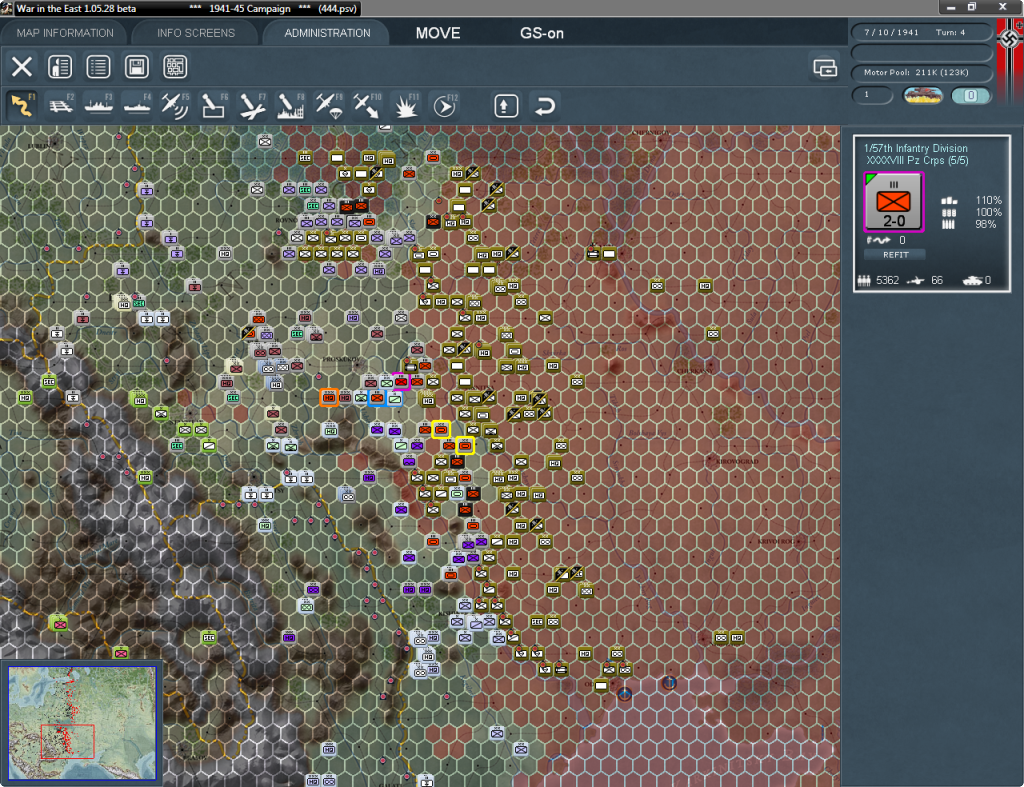Click the boxed up-arrow toolbar icon
Viewport: 1024px width, 787px height.
click(x=505, y=106)
